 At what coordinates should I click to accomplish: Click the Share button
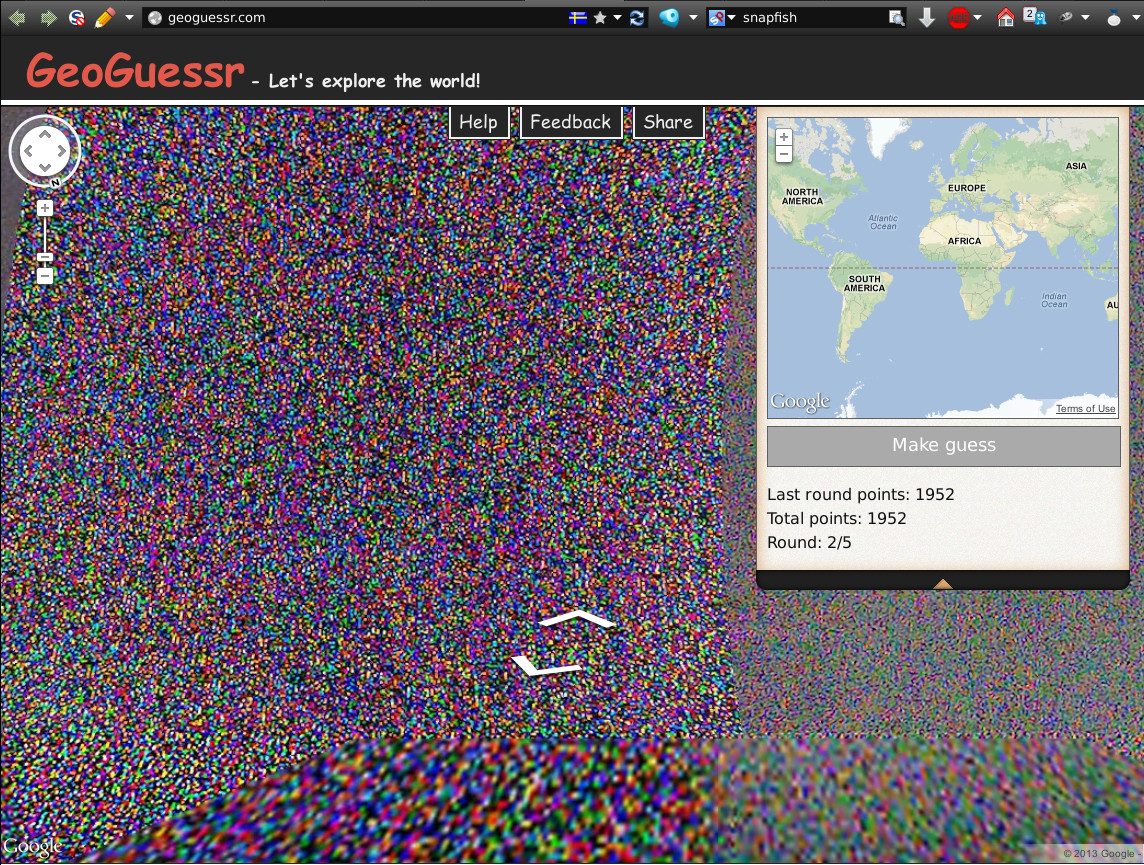click(668, 122)
